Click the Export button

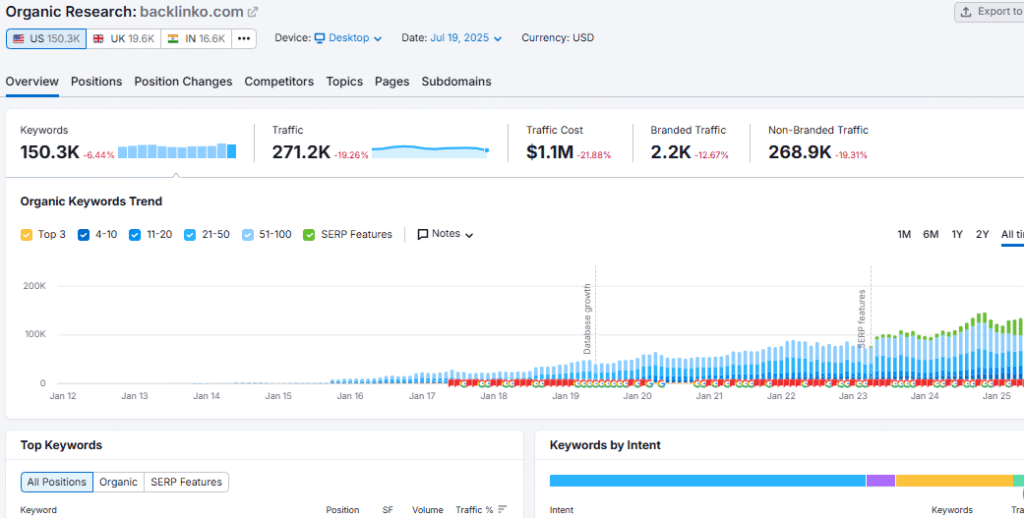989,12
